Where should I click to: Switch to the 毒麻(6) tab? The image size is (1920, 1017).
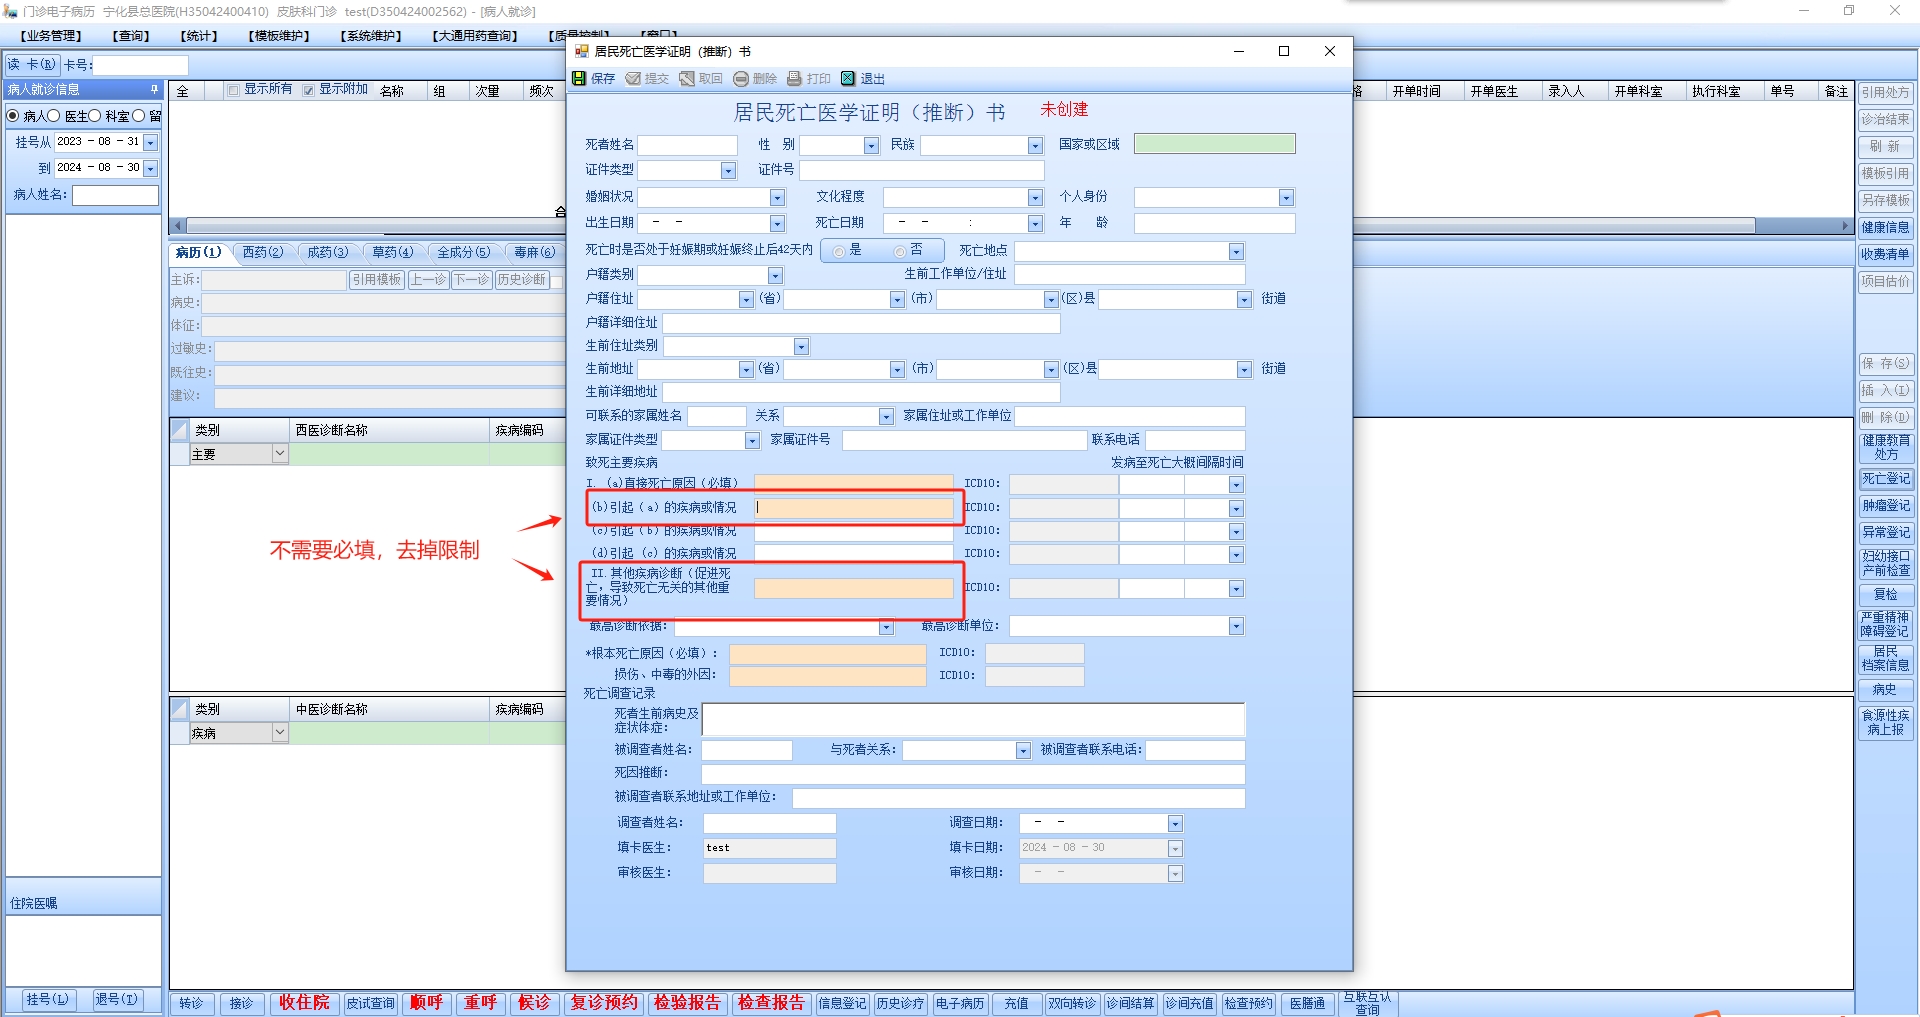click(535, 252)
